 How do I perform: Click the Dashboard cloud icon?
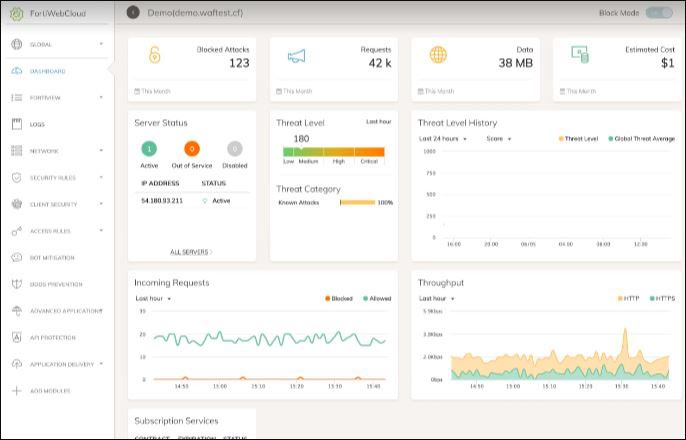pyautogui.click(x=17, y=71)
